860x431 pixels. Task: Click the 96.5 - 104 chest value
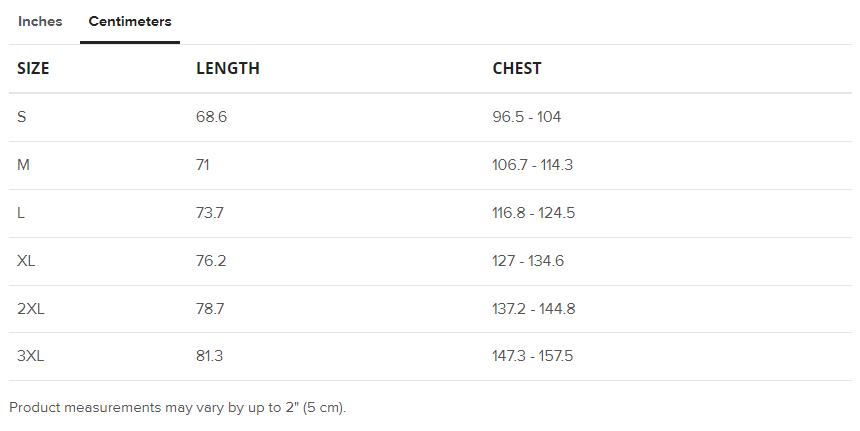click(x=527, y=117)
